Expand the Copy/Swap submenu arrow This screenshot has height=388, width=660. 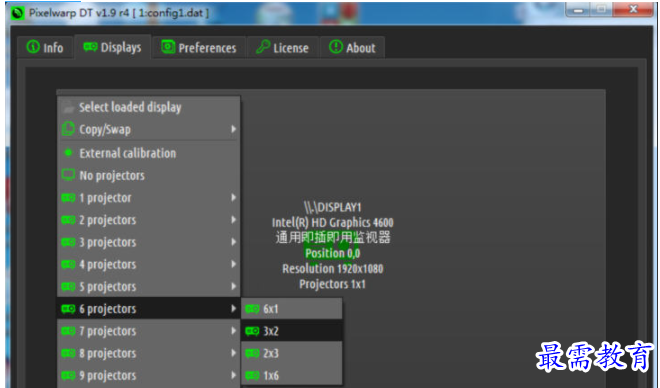(233, 129)
